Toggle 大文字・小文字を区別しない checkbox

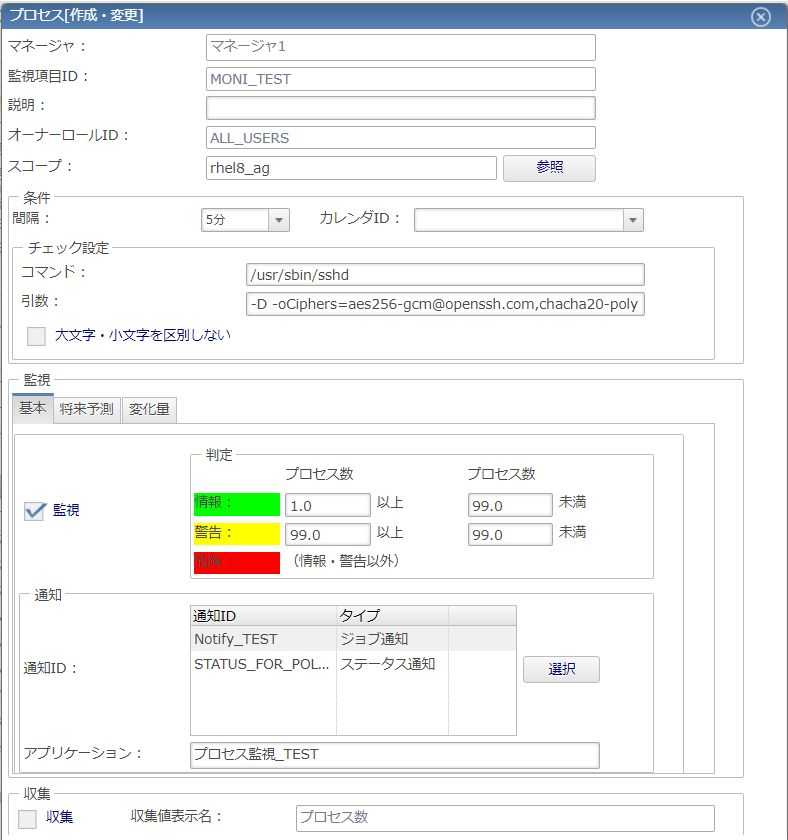tap(36, 336)
